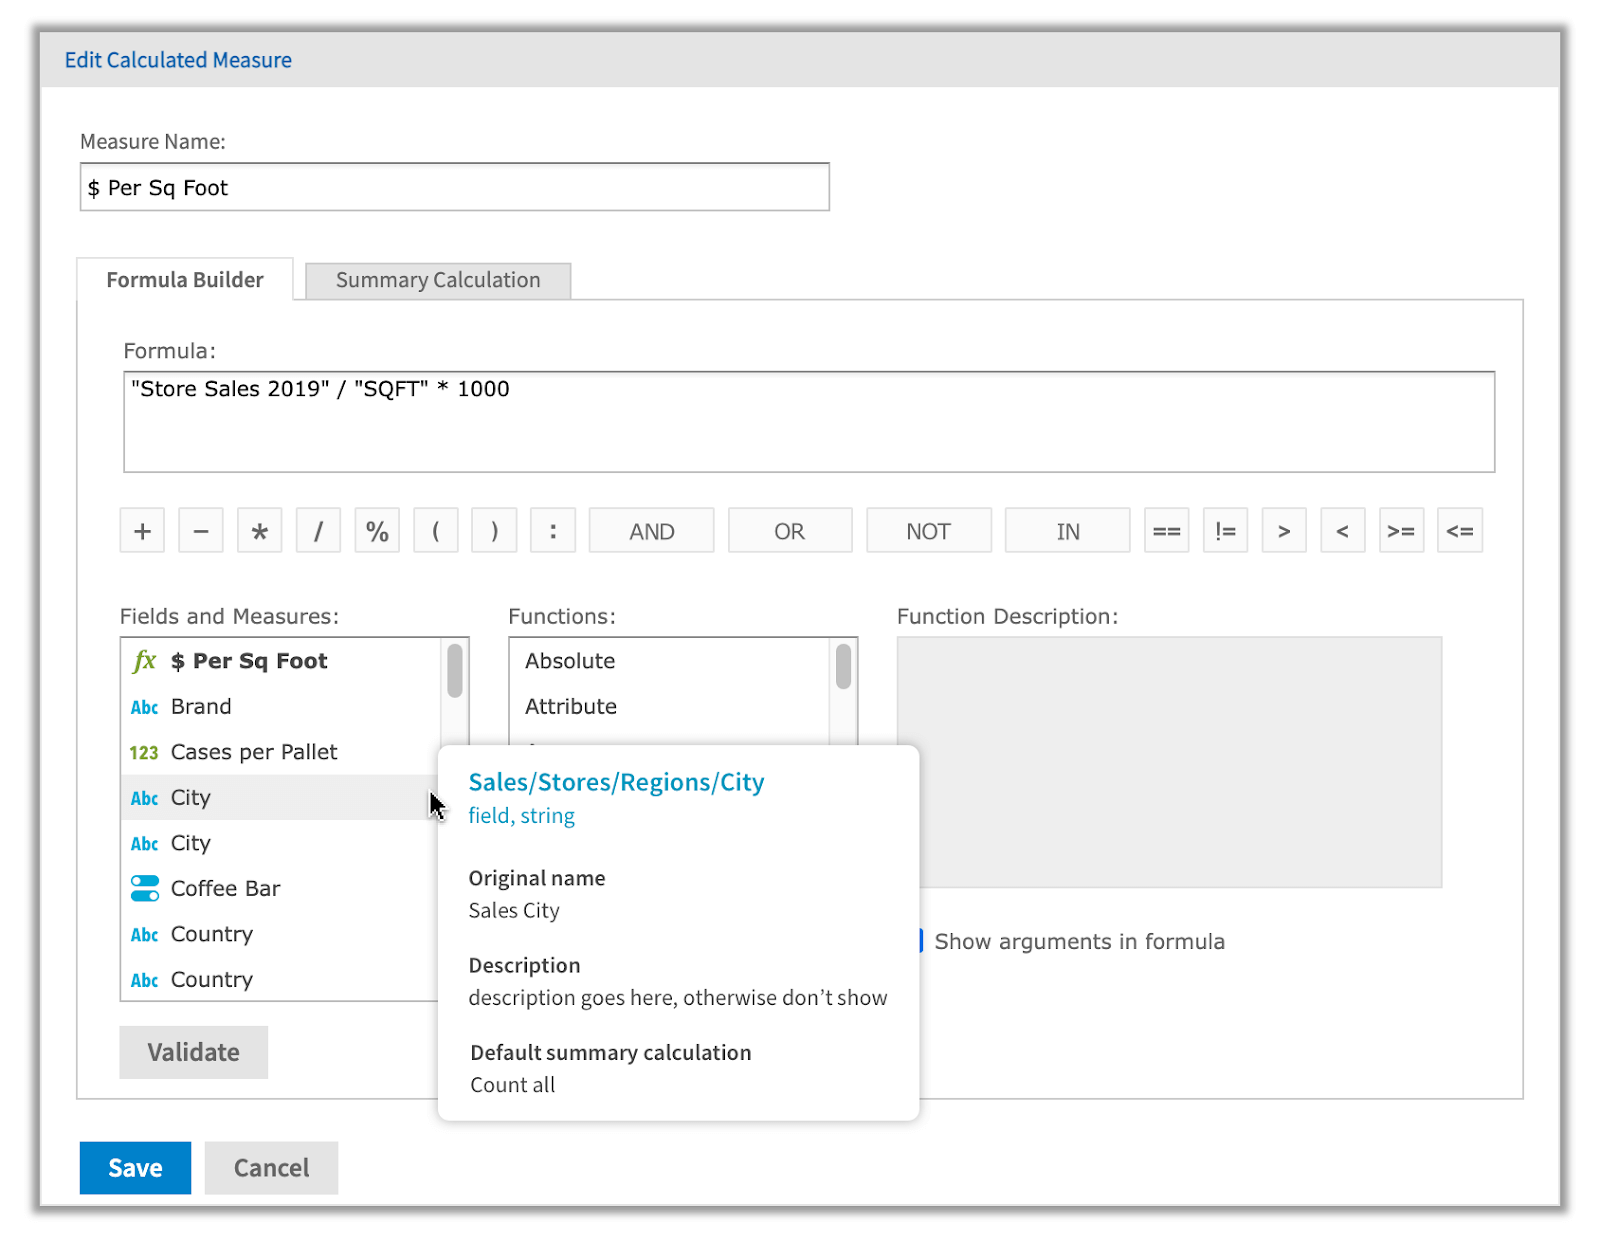Insert the less-than operator

[x=1343, y=531]
